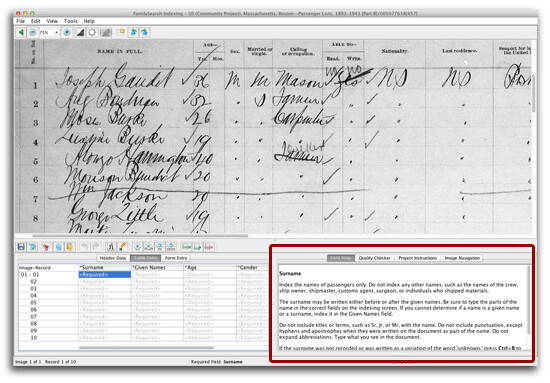Open the View menu
550x383 pixels.
[52, 21]
